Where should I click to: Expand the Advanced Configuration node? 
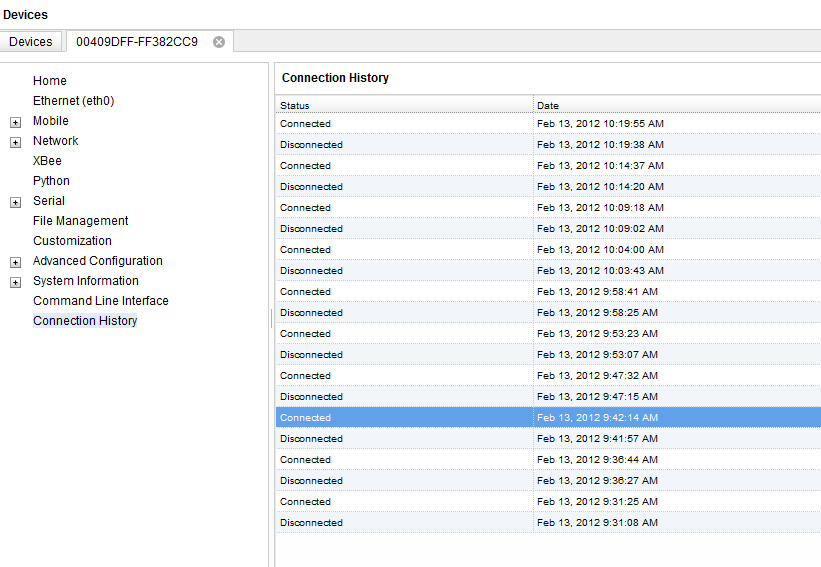15,262
